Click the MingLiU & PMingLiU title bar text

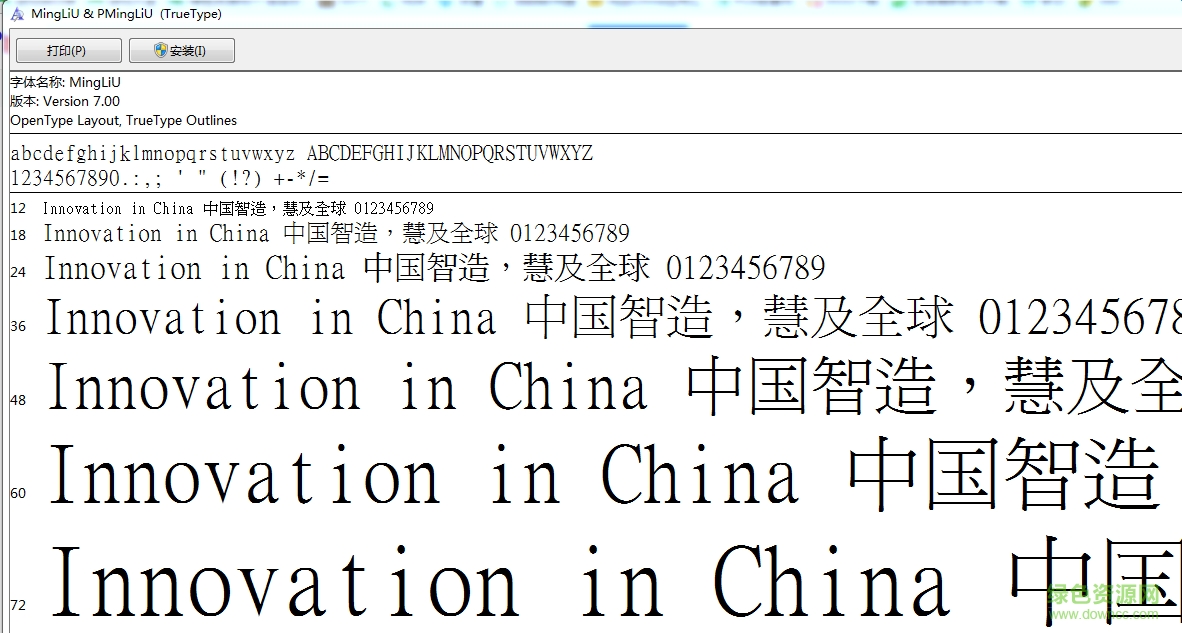(x=125, y=13)
